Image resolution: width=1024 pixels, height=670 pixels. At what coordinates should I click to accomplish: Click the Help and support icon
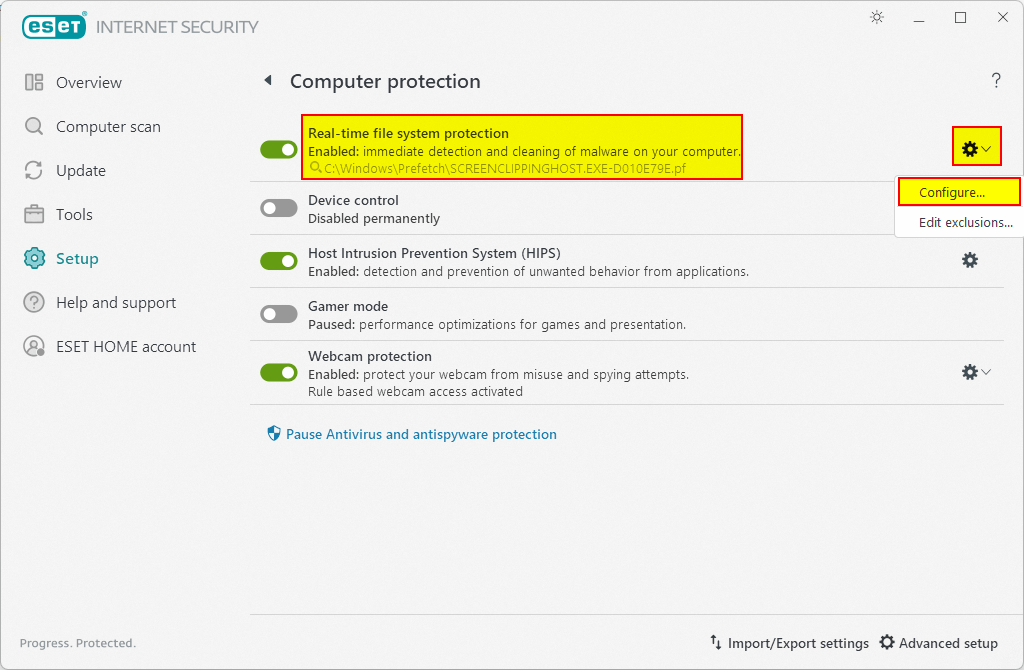click(34, 303)
